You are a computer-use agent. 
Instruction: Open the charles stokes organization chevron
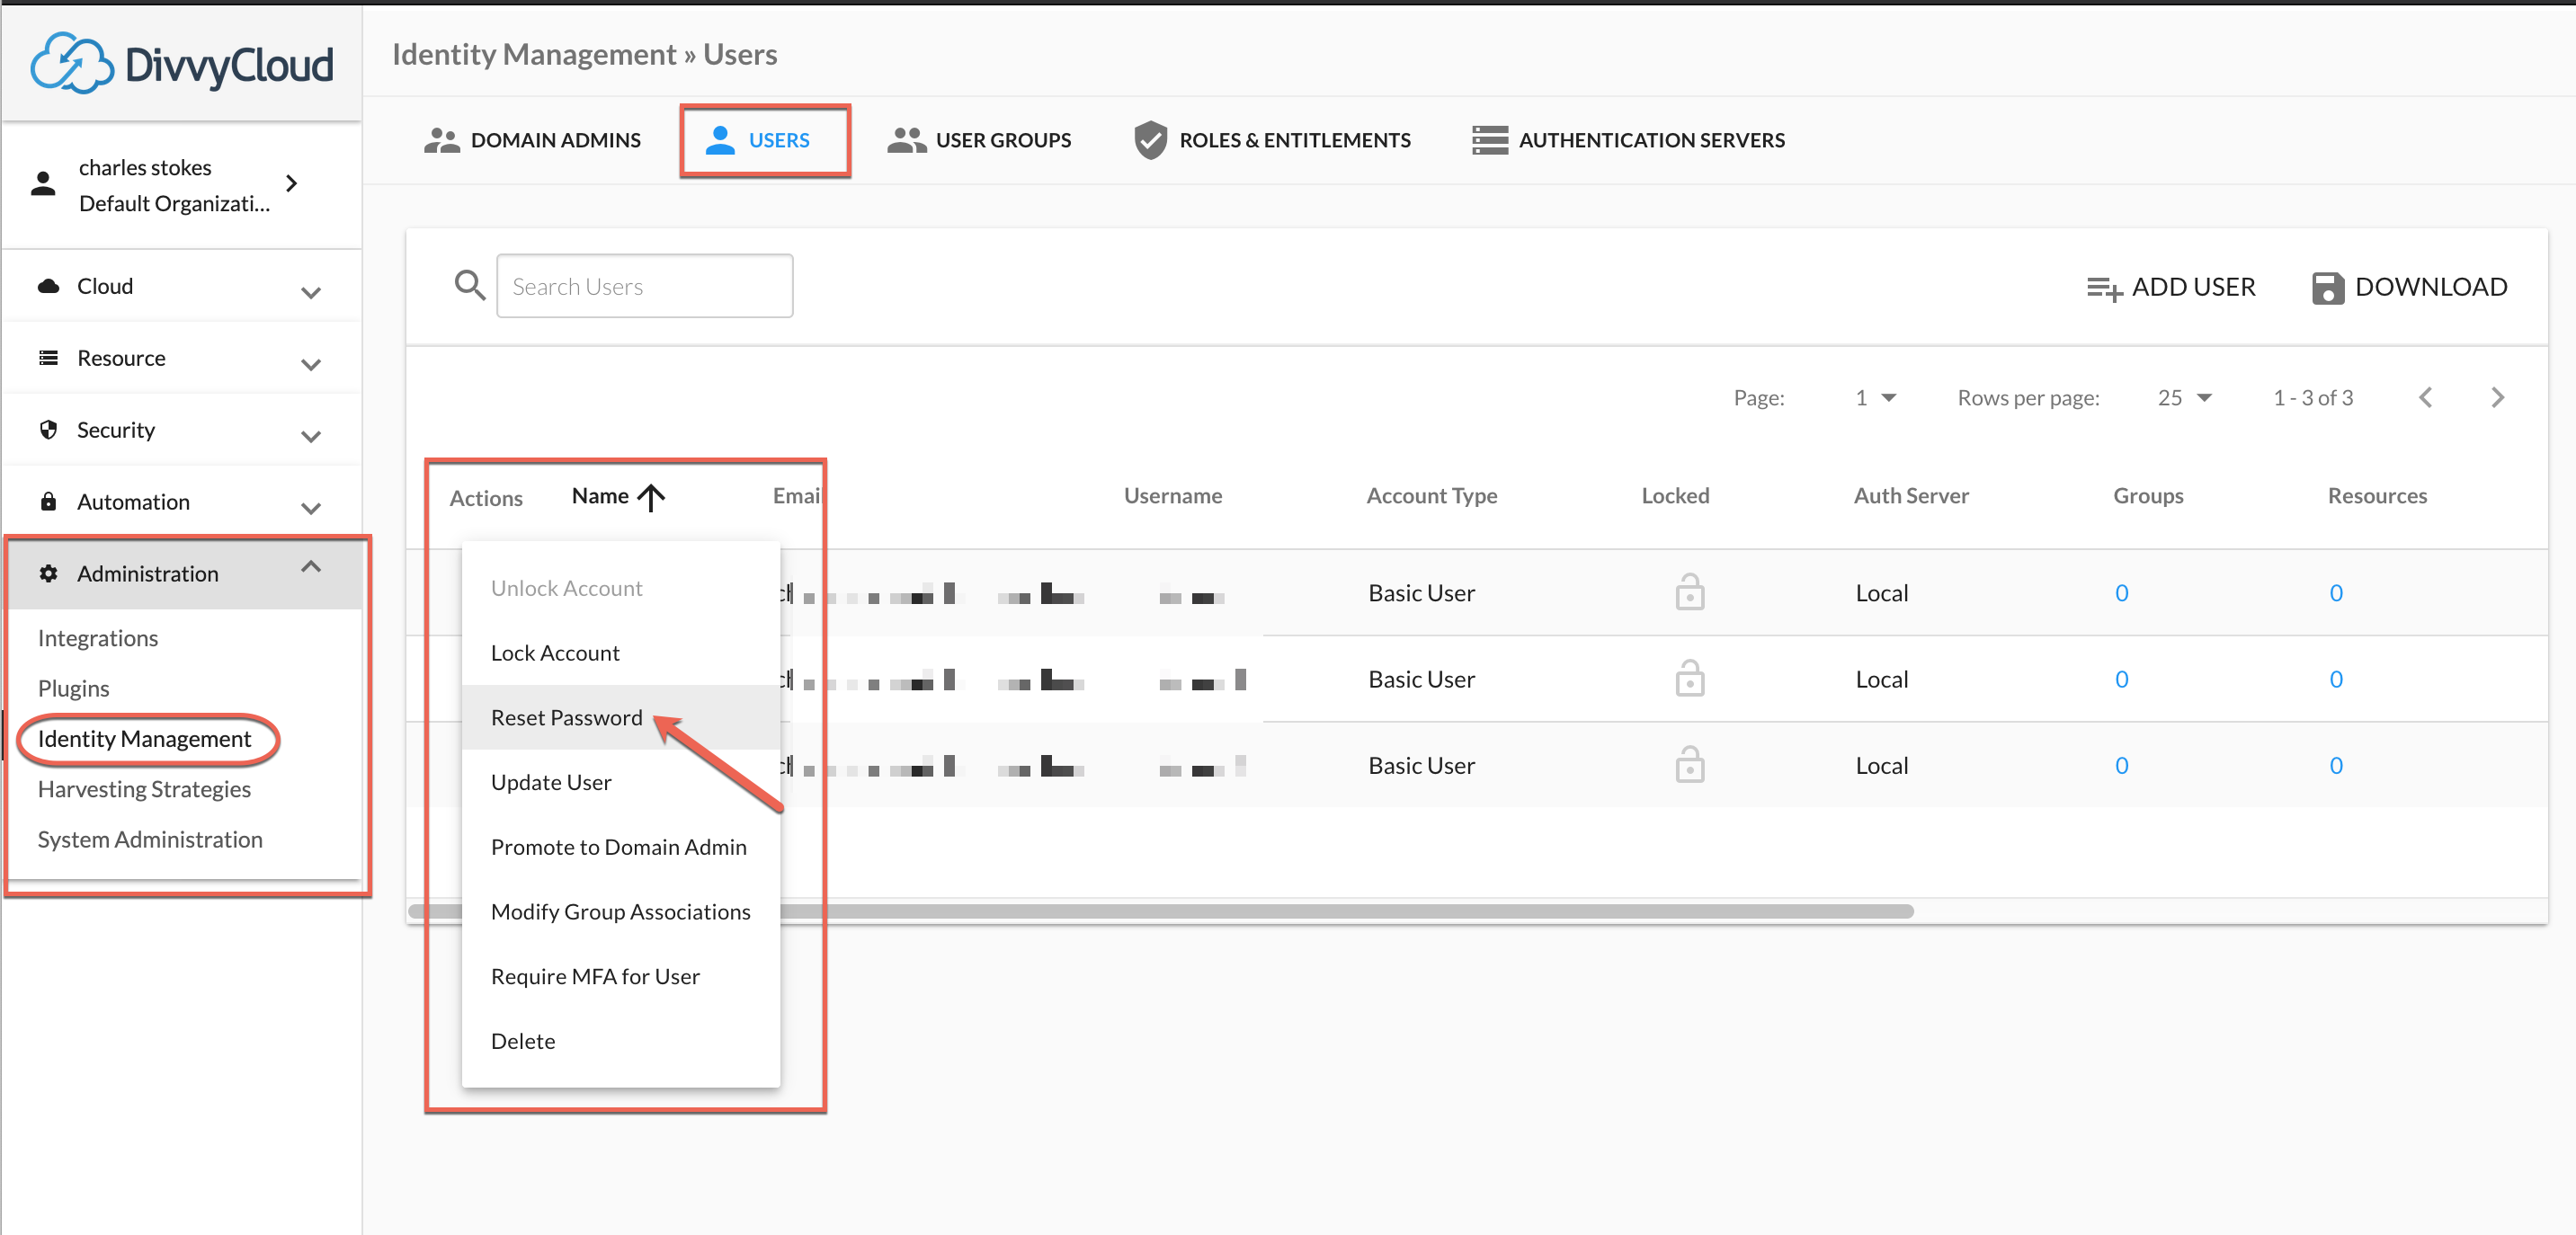point(291,183)
